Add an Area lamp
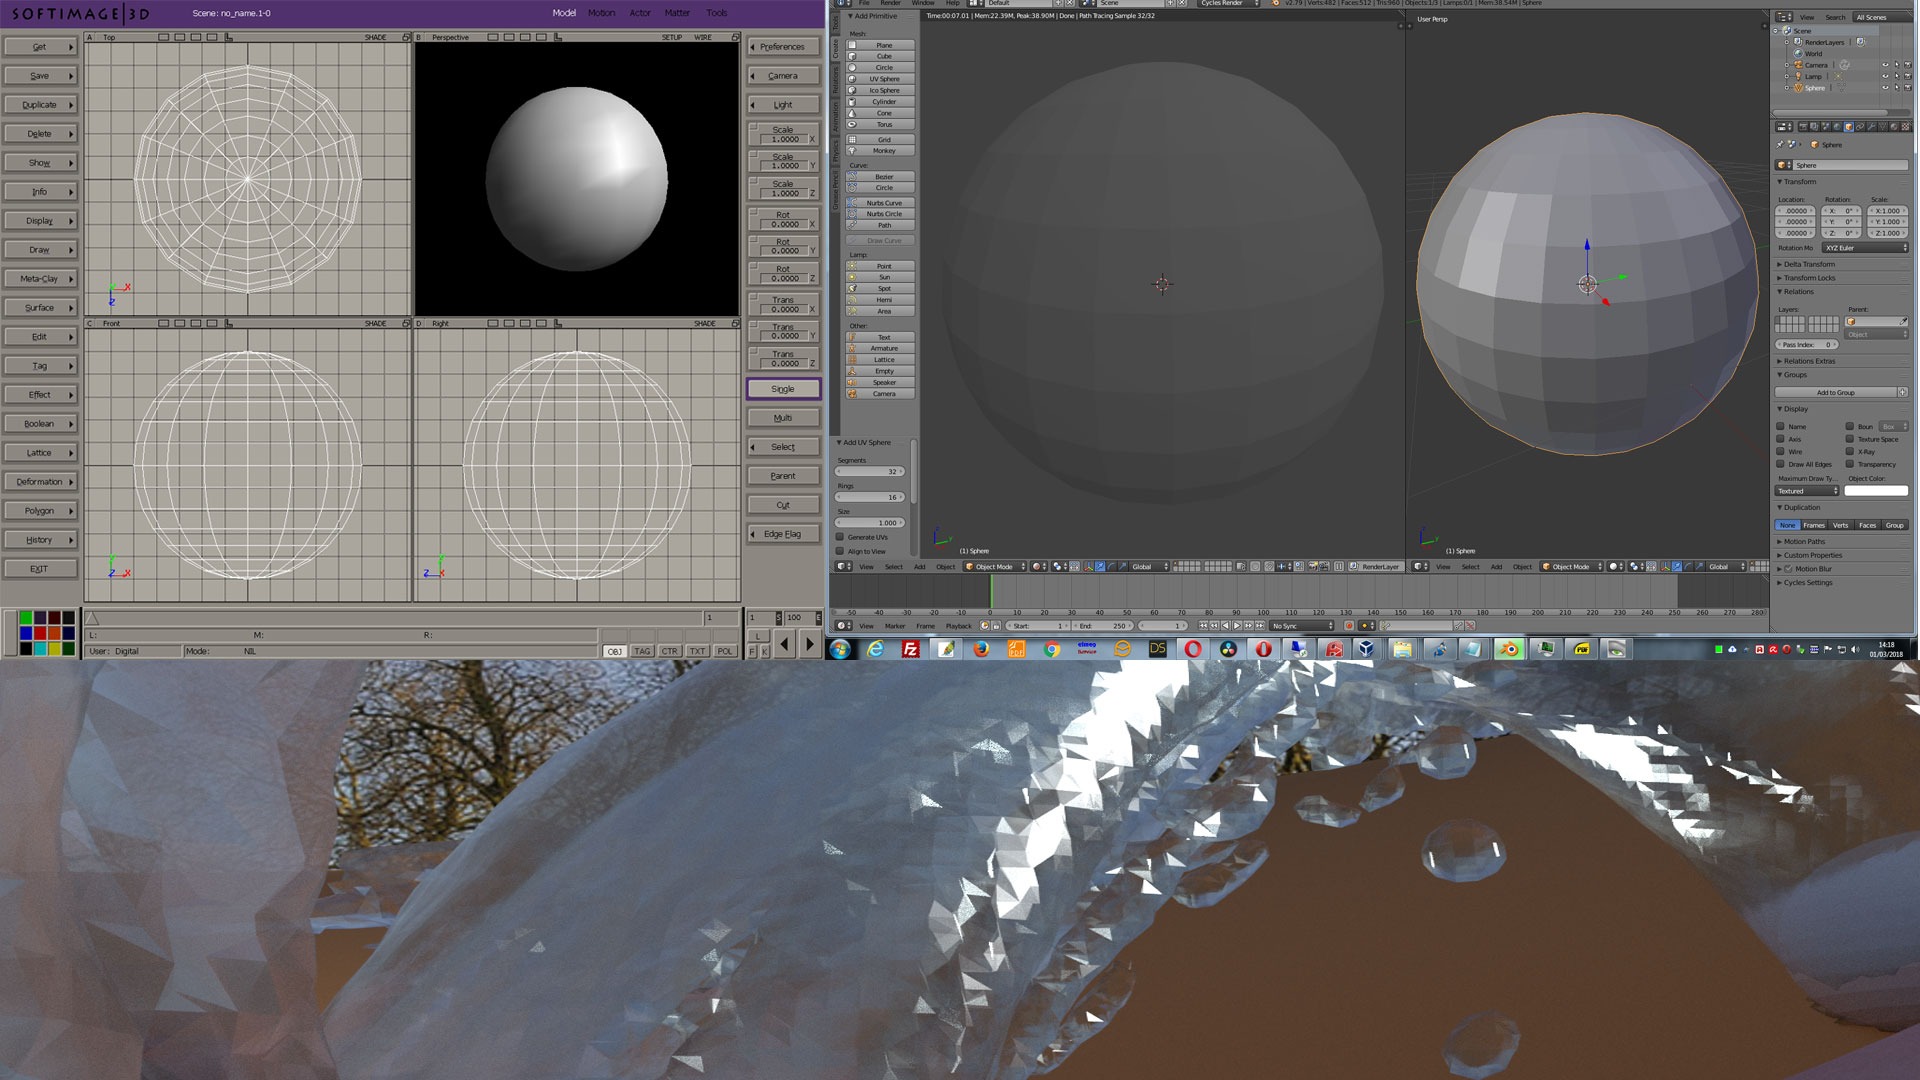 tap(881, 311)
